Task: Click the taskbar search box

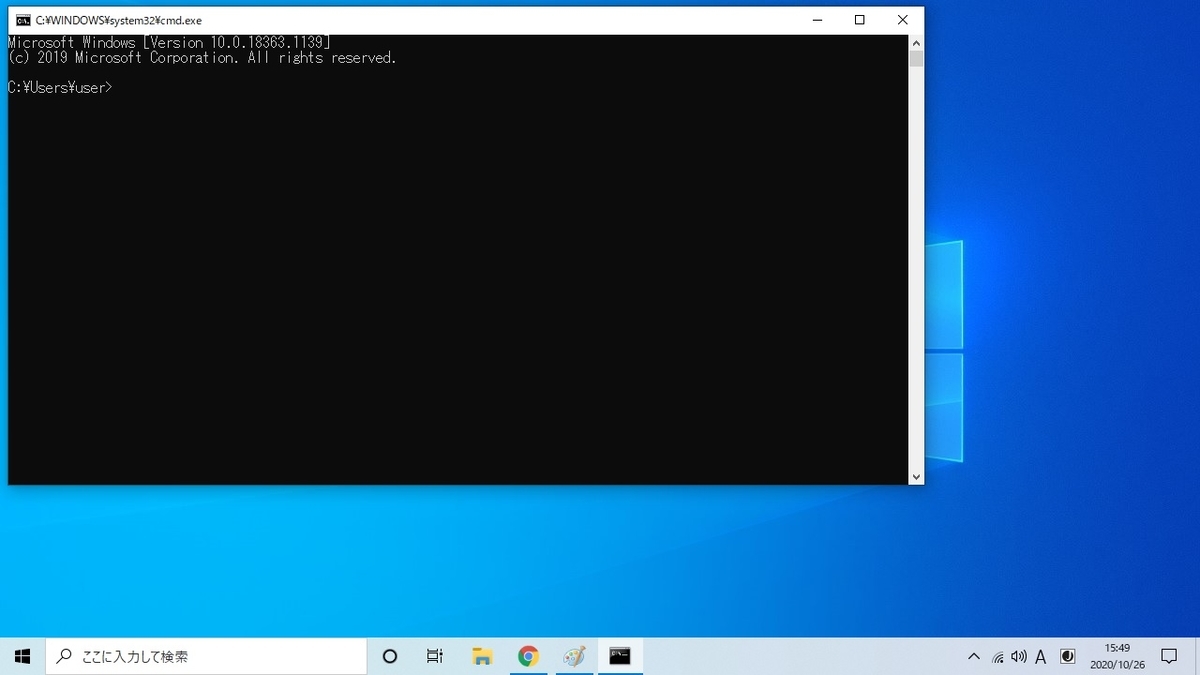Action: point(207,656)
